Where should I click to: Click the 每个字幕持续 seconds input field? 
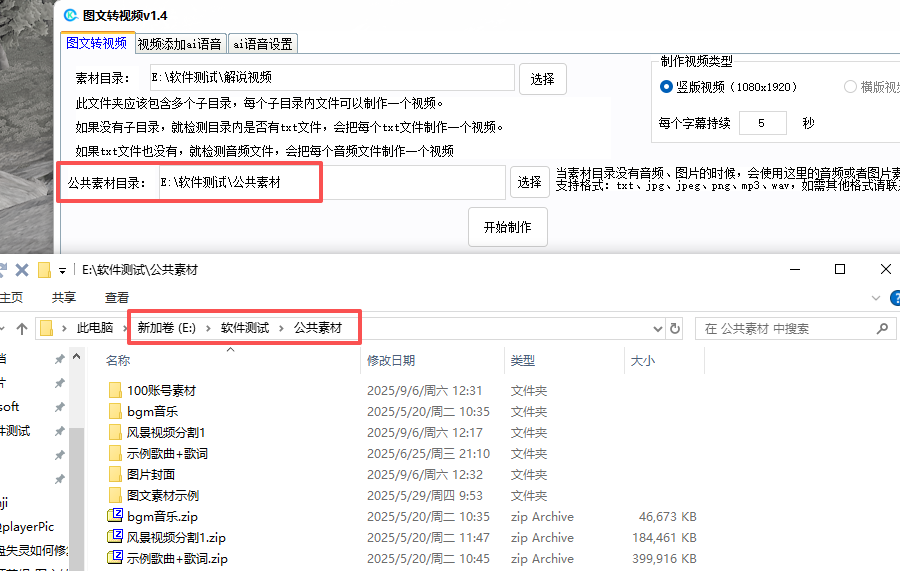[764, 123]
